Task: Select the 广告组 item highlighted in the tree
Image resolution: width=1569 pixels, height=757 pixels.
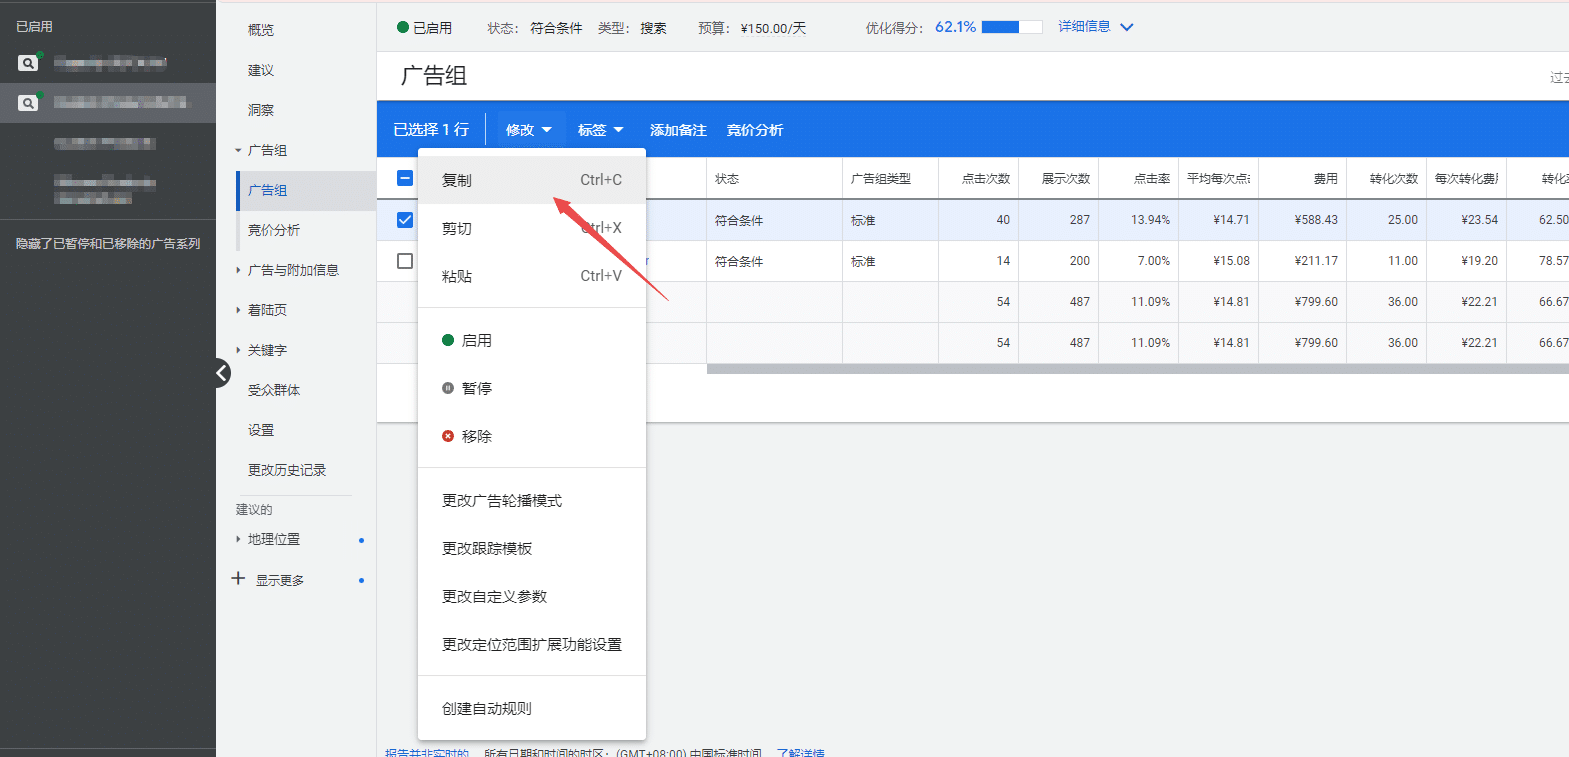Action: point(306,190)
